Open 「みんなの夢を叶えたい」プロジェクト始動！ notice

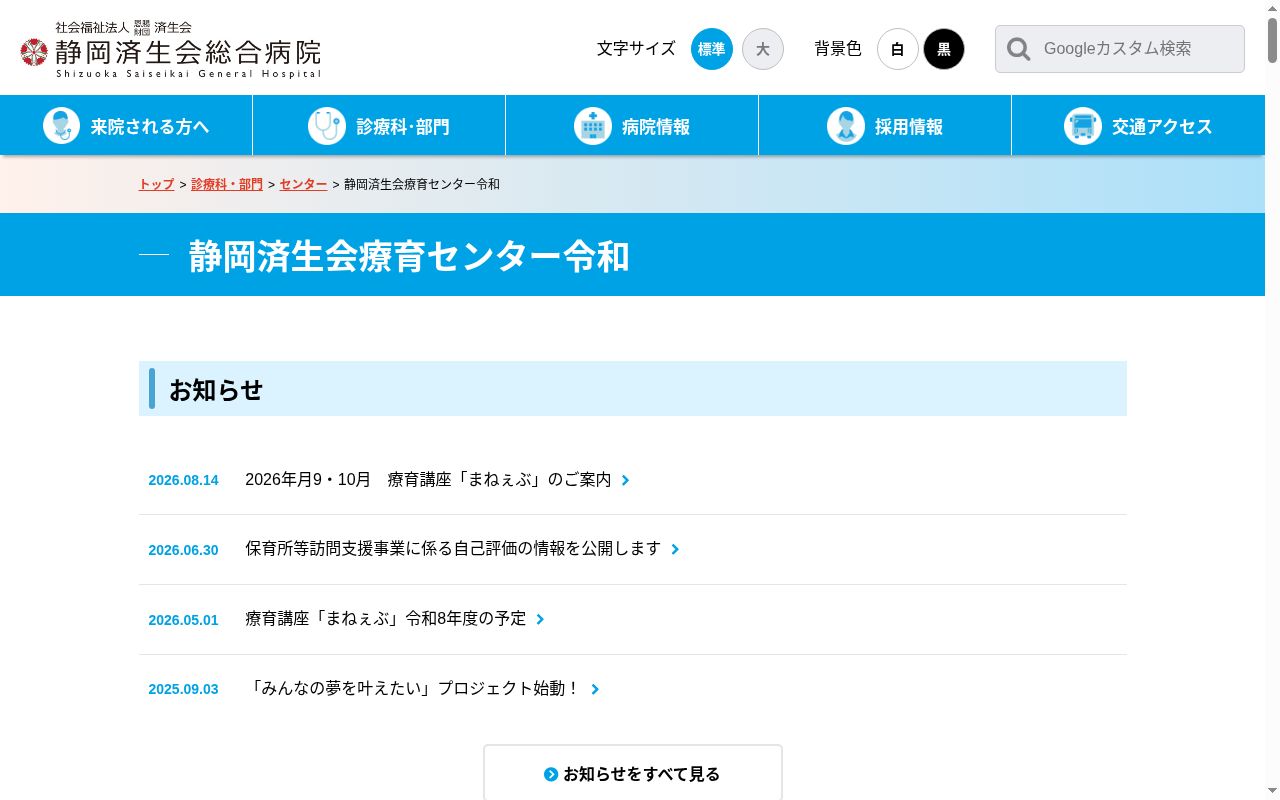click(414, 689)
